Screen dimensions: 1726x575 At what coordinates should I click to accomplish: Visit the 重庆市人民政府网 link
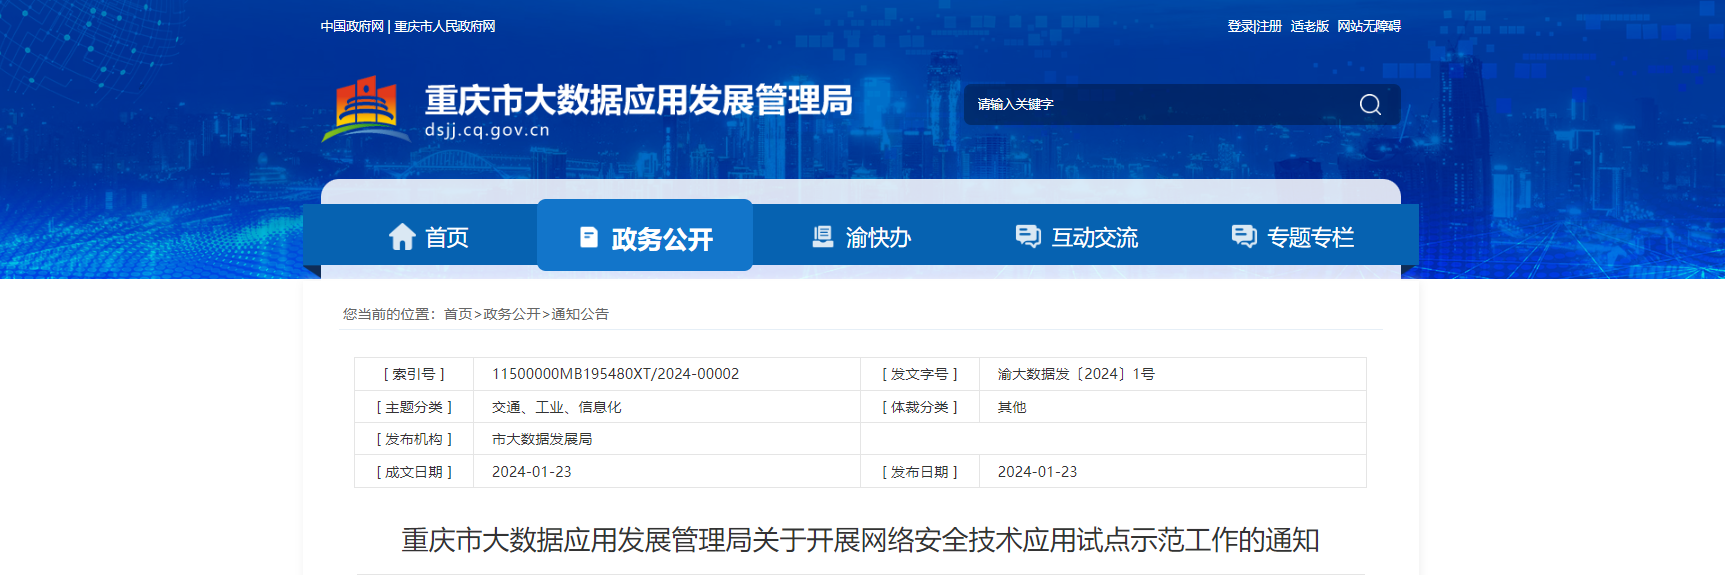[445, 26]
